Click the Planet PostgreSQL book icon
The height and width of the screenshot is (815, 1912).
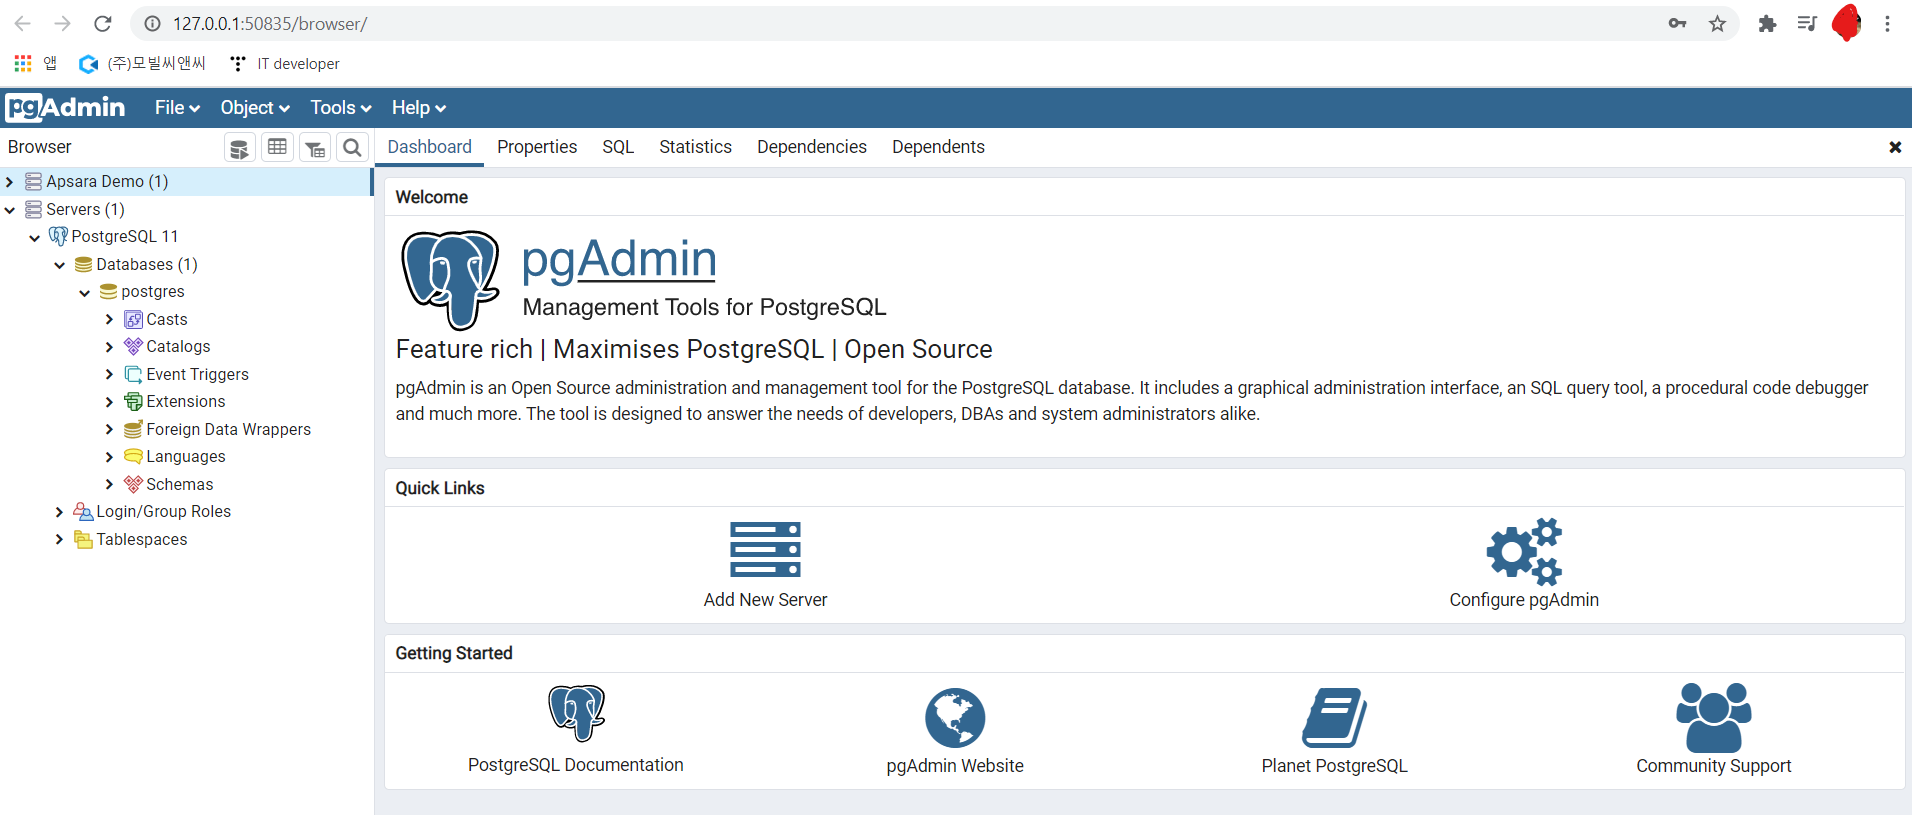1334,717
